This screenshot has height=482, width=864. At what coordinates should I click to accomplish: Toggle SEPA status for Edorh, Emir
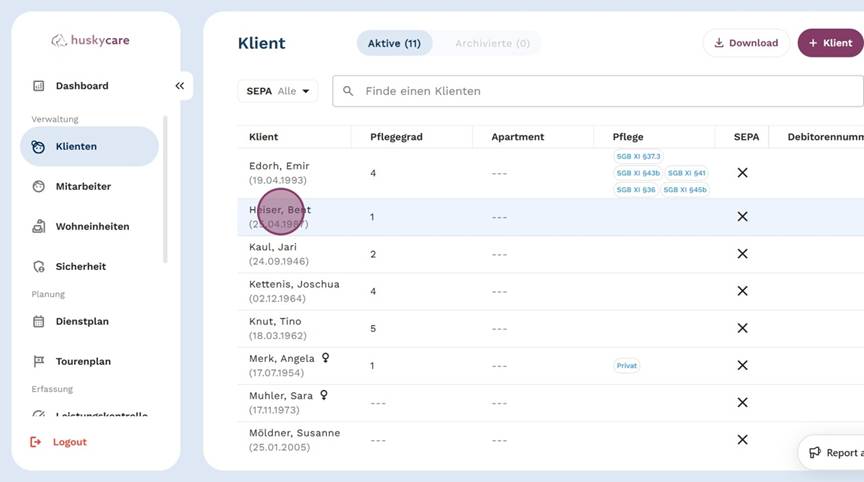click(742, 173)
